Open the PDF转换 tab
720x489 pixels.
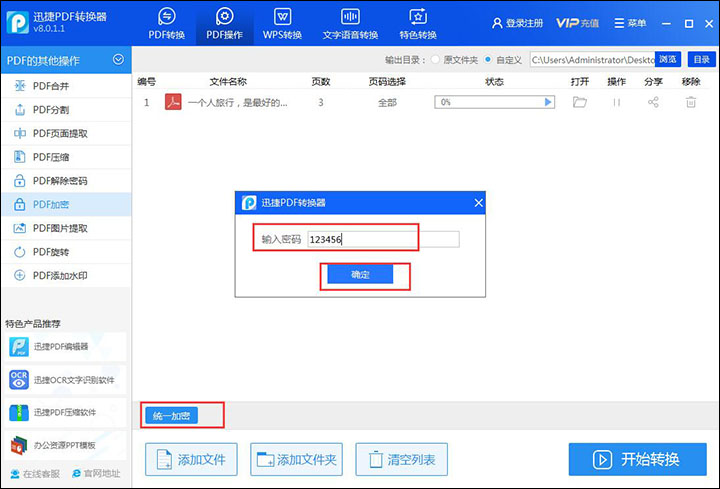click(x=167, y=23)
